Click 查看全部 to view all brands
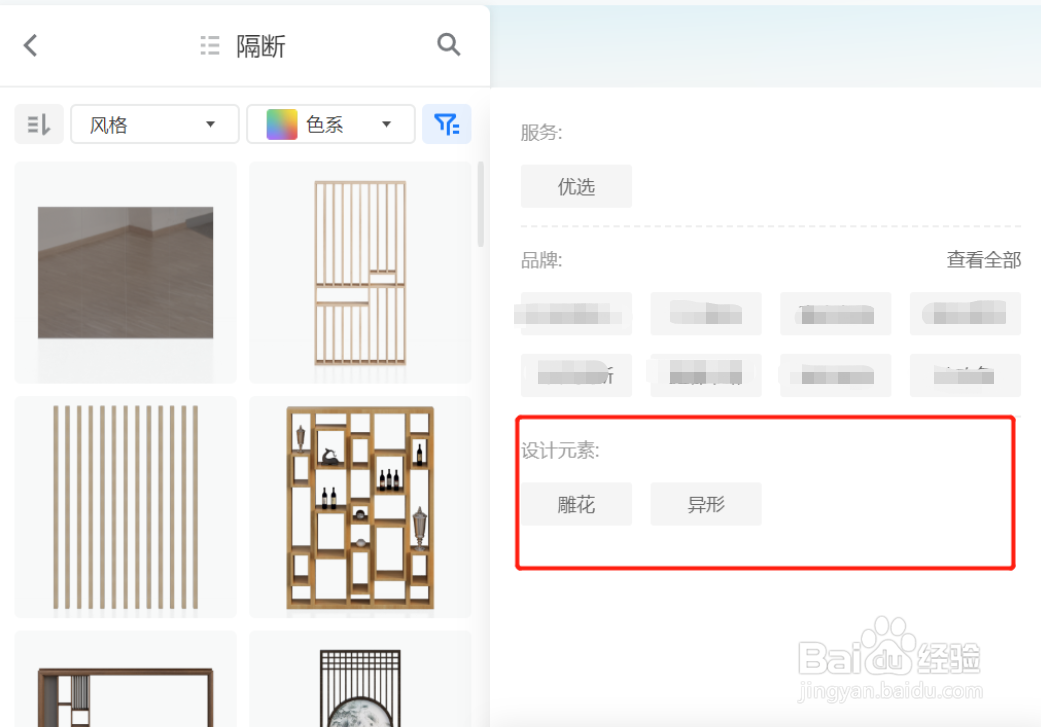This screenshot has width=1041, height=727. click(983, 260)
